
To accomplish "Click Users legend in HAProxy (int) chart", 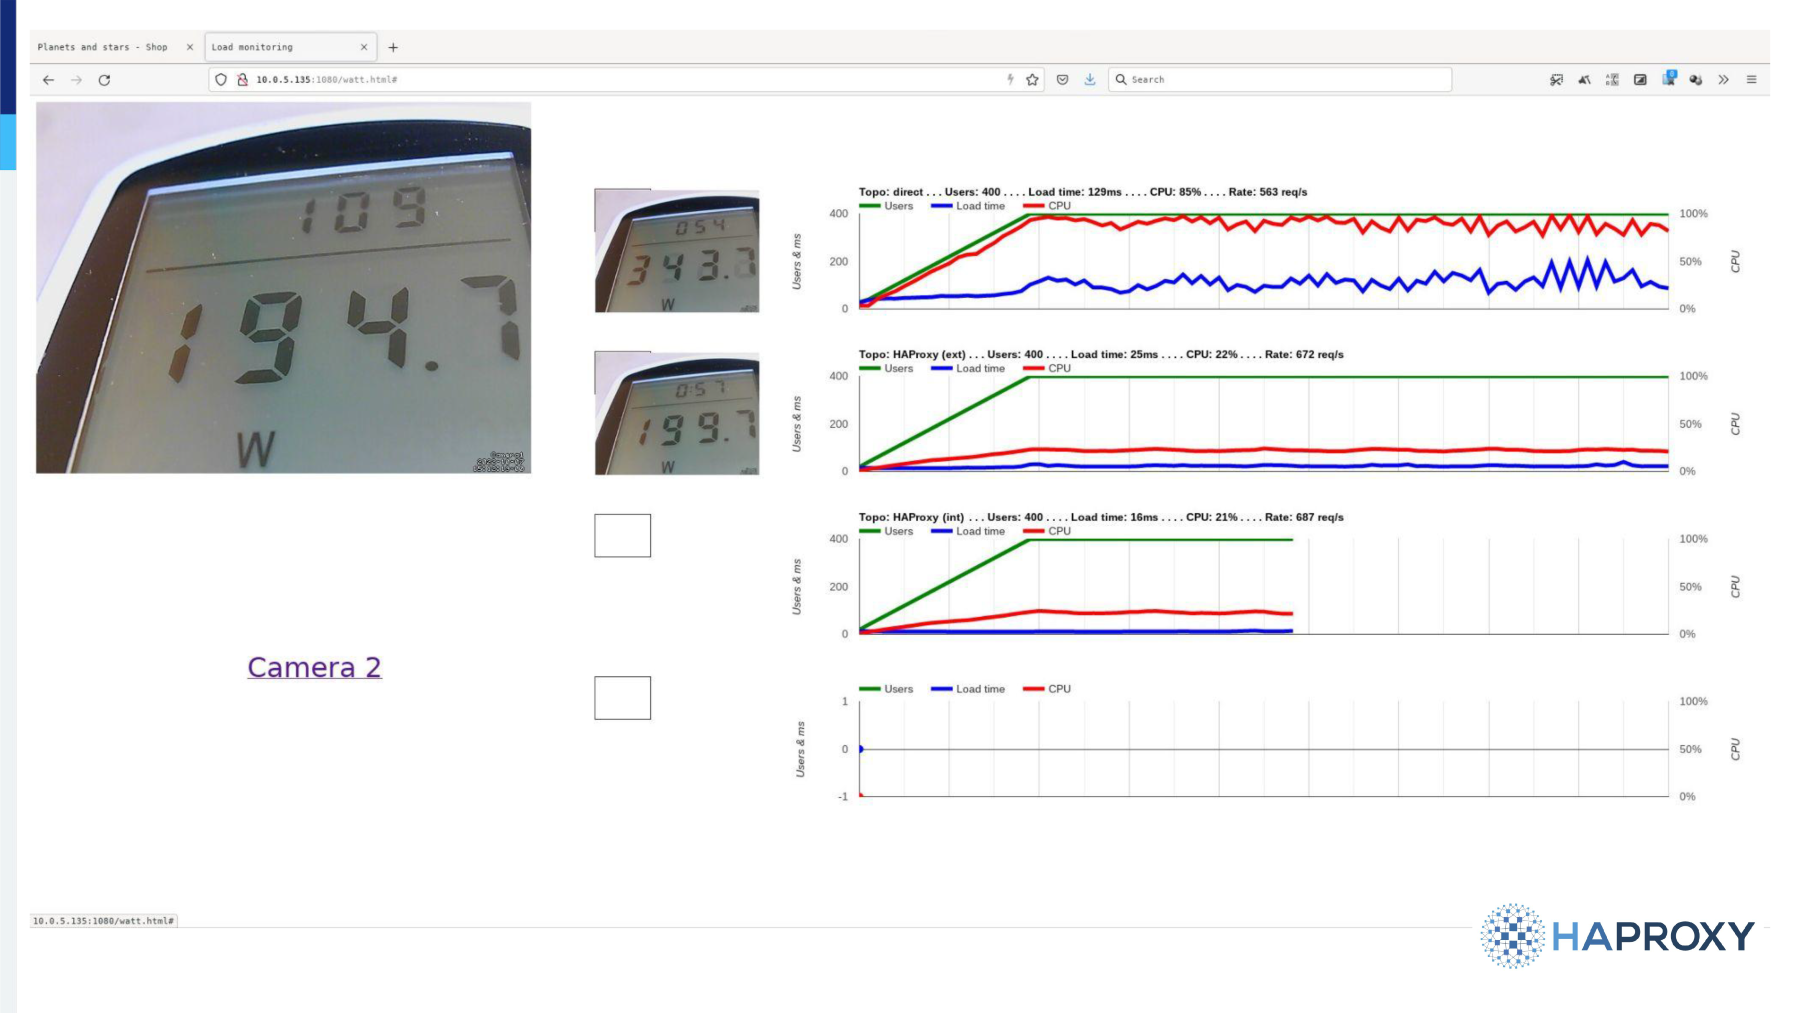I will (886, 531).
